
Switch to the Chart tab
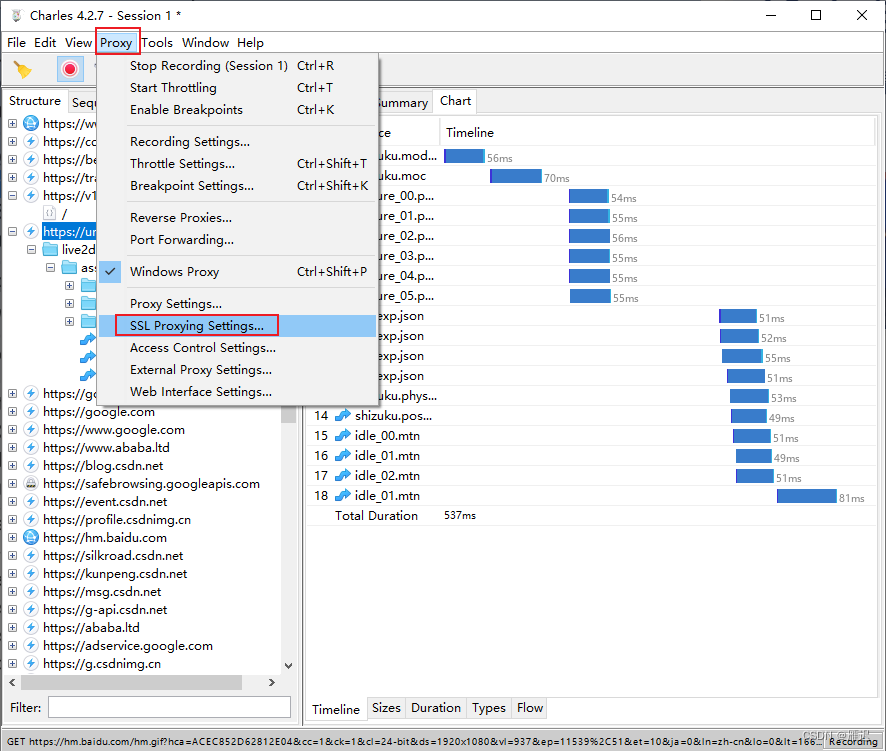coord(455,101)
